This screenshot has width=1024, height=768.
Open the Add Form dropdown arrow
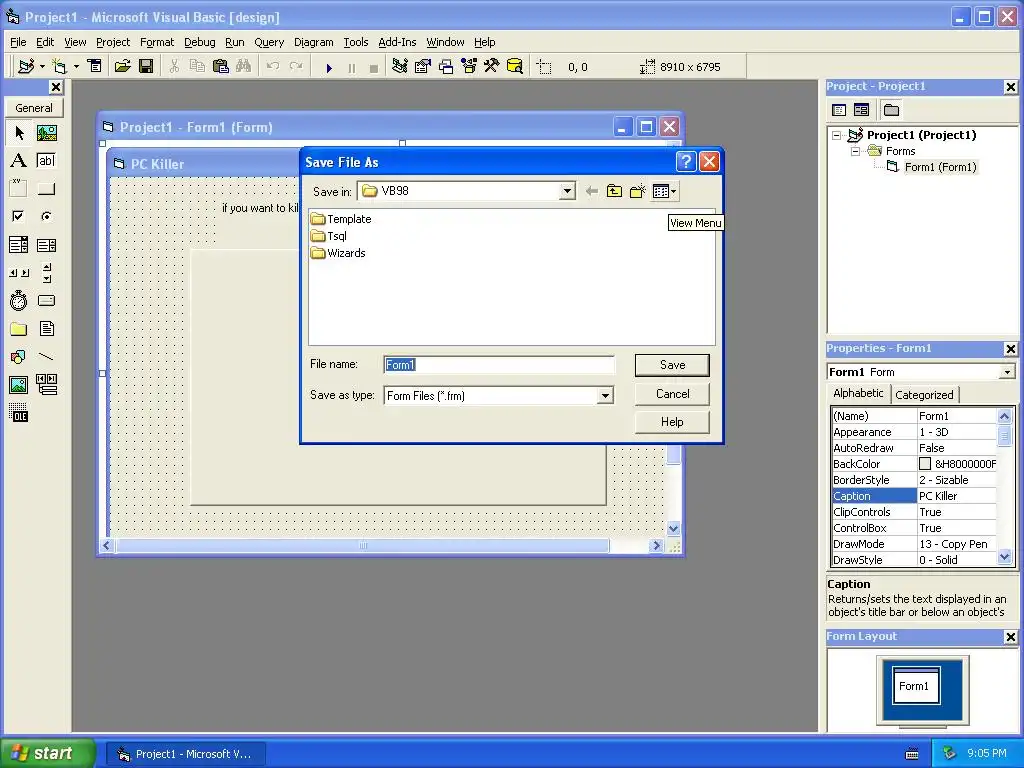click(x=76, y=66)
